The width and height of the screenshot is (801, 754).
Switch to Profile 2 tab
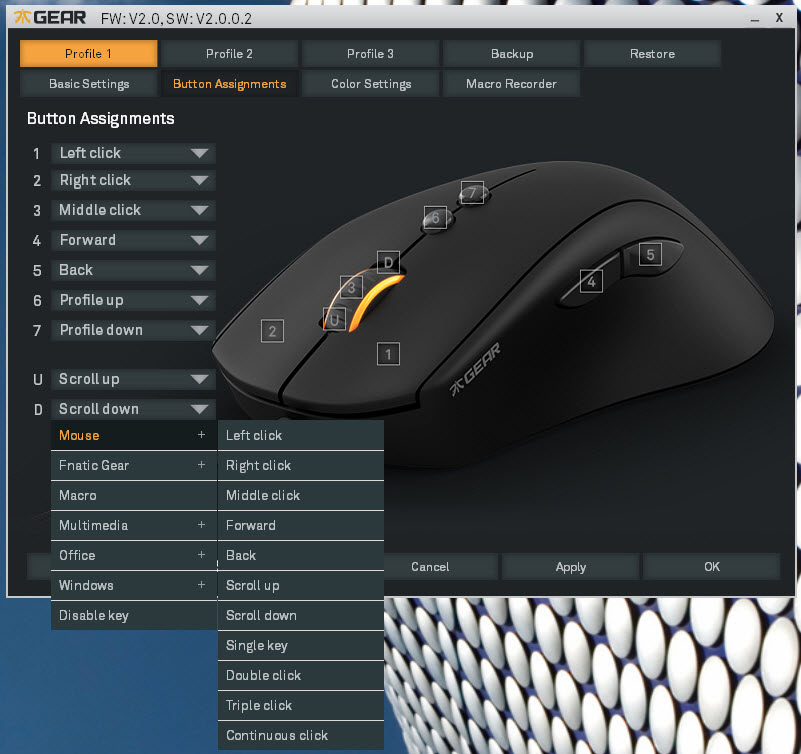pos(229,54)
